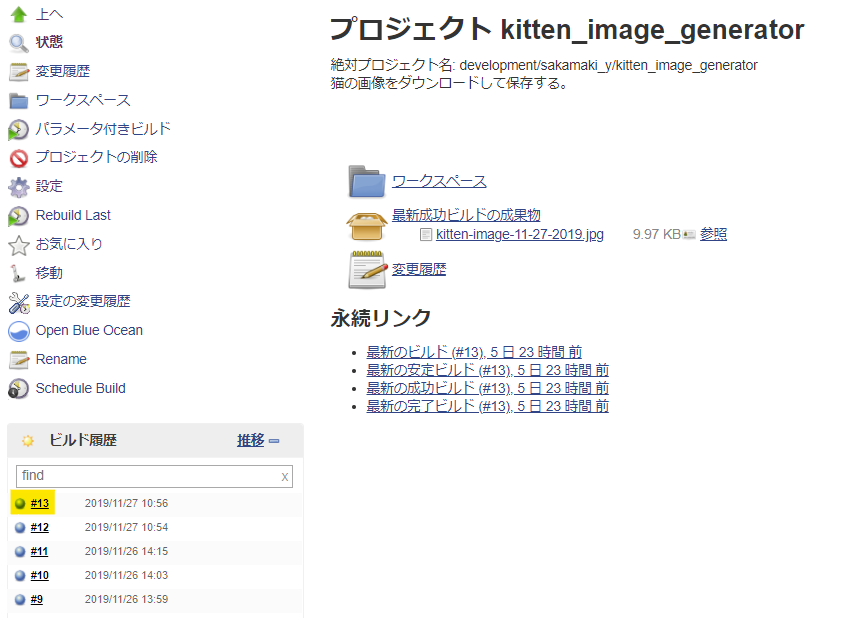Click the notepad icon beside main 変更履歴

pos(366,270)
